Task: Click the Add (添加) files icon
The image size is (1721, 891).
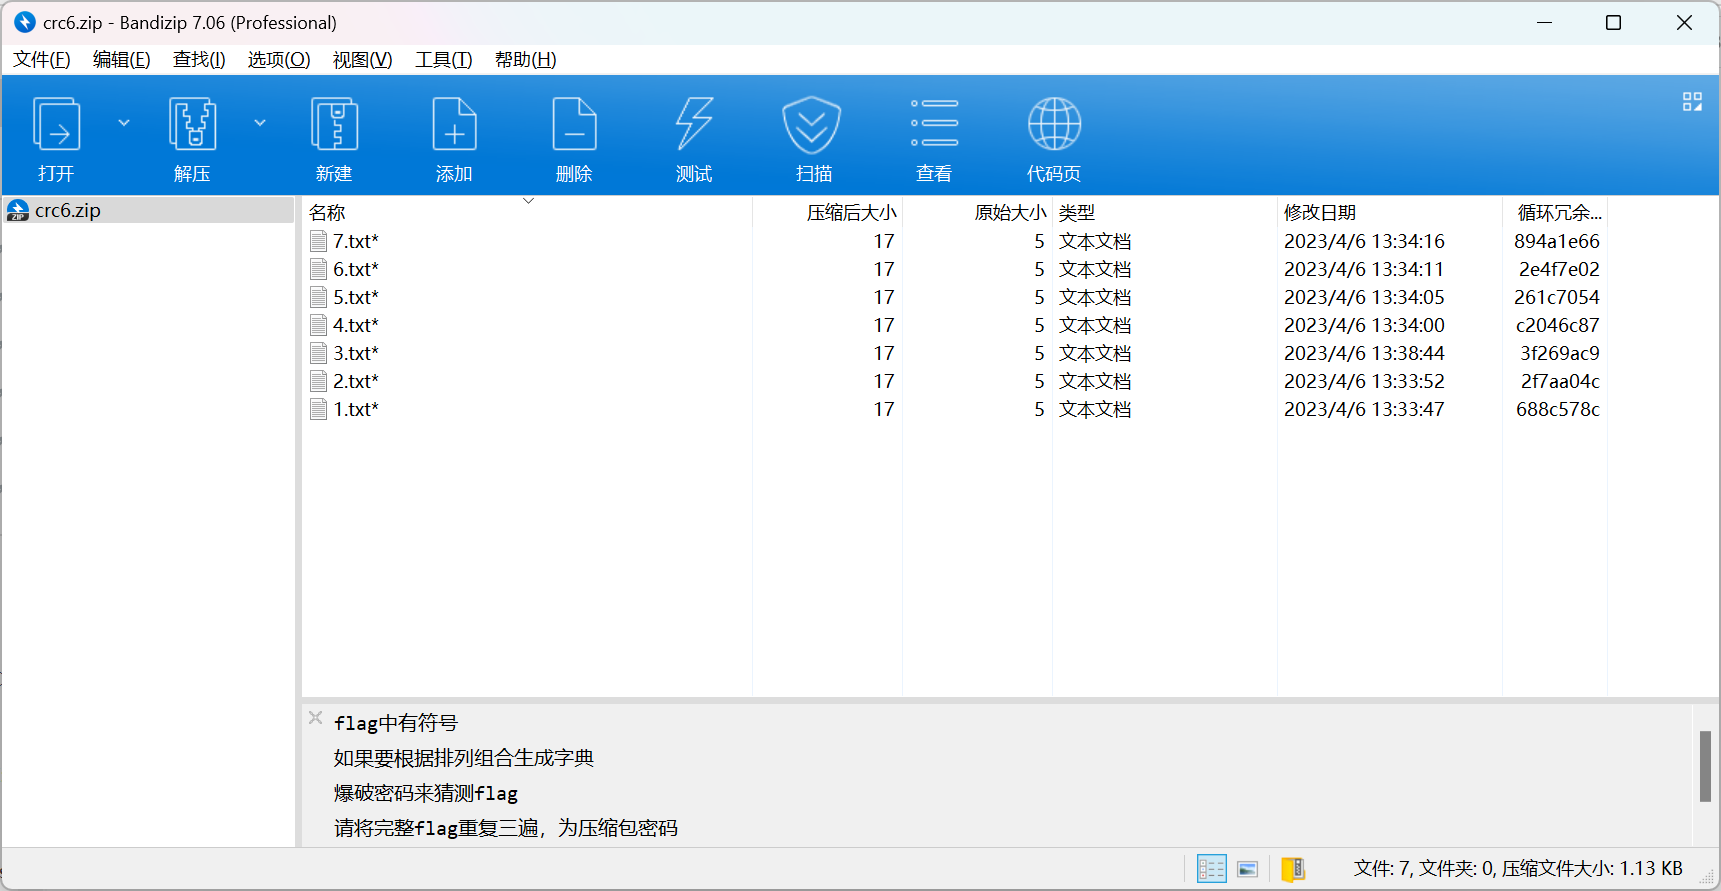Action: [454, 125]
